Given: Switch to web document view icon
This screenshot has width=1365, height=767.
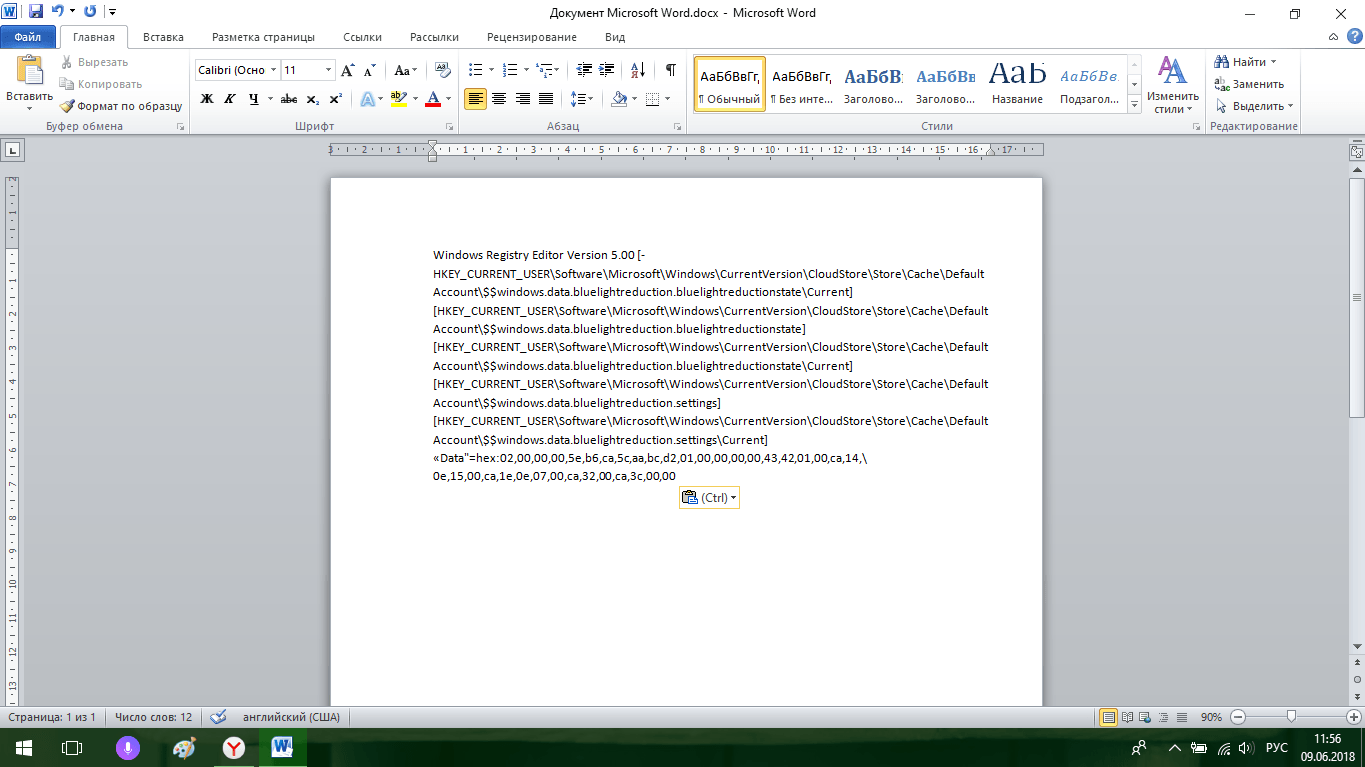Looking at the screenshot, I should coord(1146,717).
